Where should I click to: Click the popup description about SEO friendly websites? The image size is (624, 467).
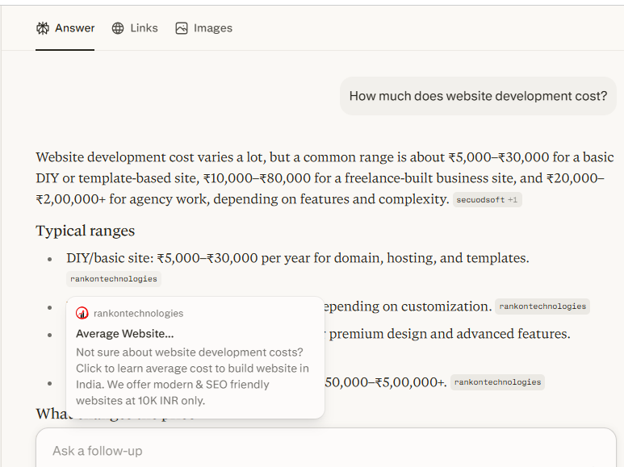[193, 376]
